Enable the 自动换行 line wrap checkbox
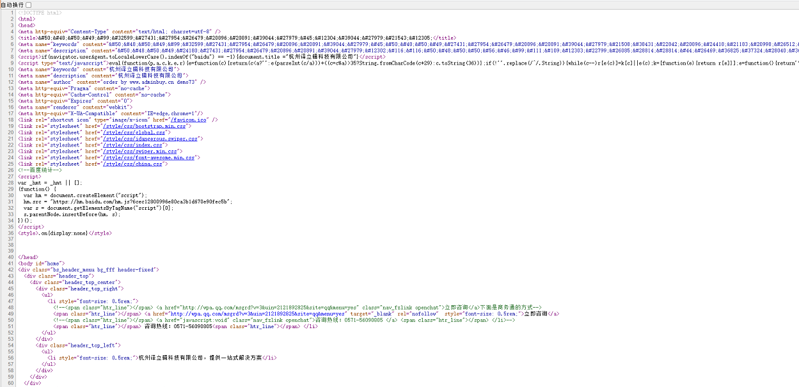 pyautogui.click(x=28, y=5)
